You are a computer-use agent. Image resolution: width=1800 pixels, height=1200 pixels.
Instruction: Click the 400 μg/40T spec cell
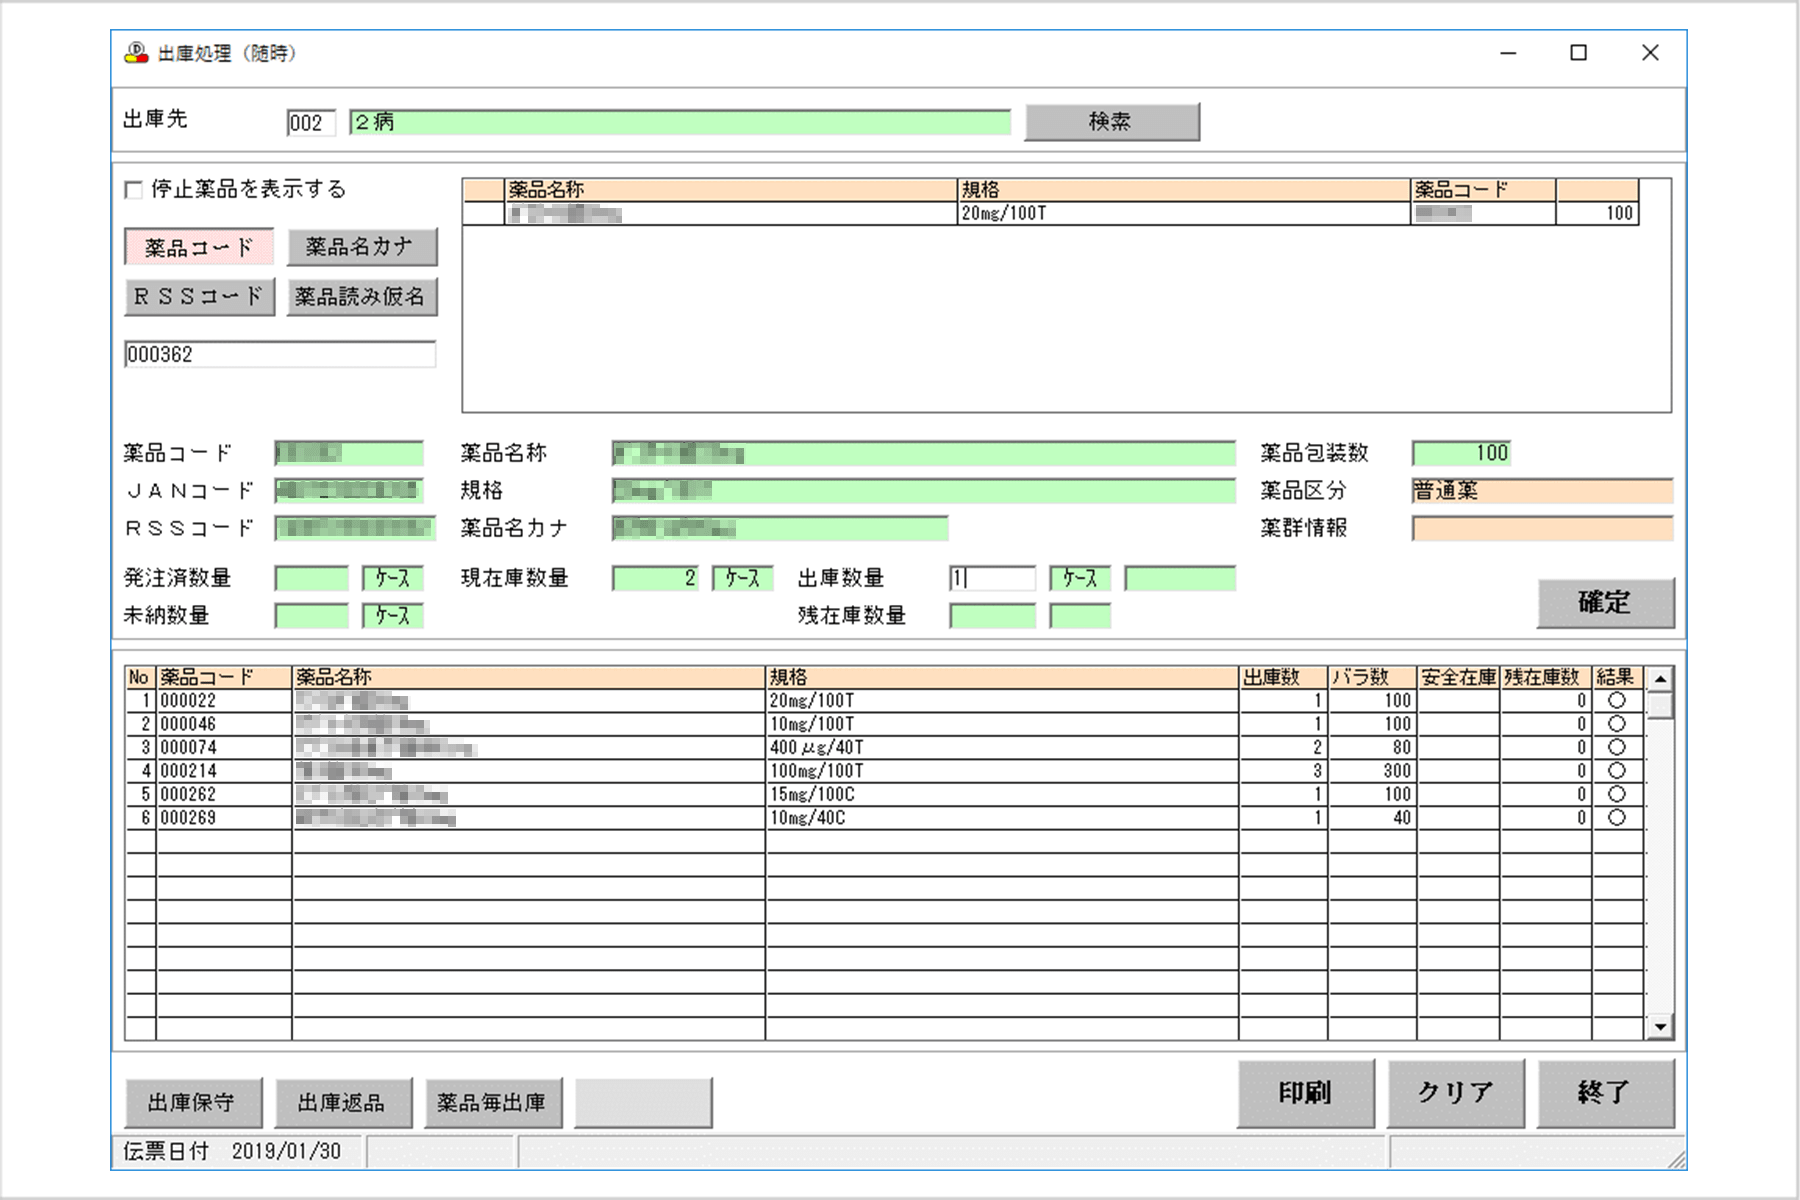coord(1002,748)
